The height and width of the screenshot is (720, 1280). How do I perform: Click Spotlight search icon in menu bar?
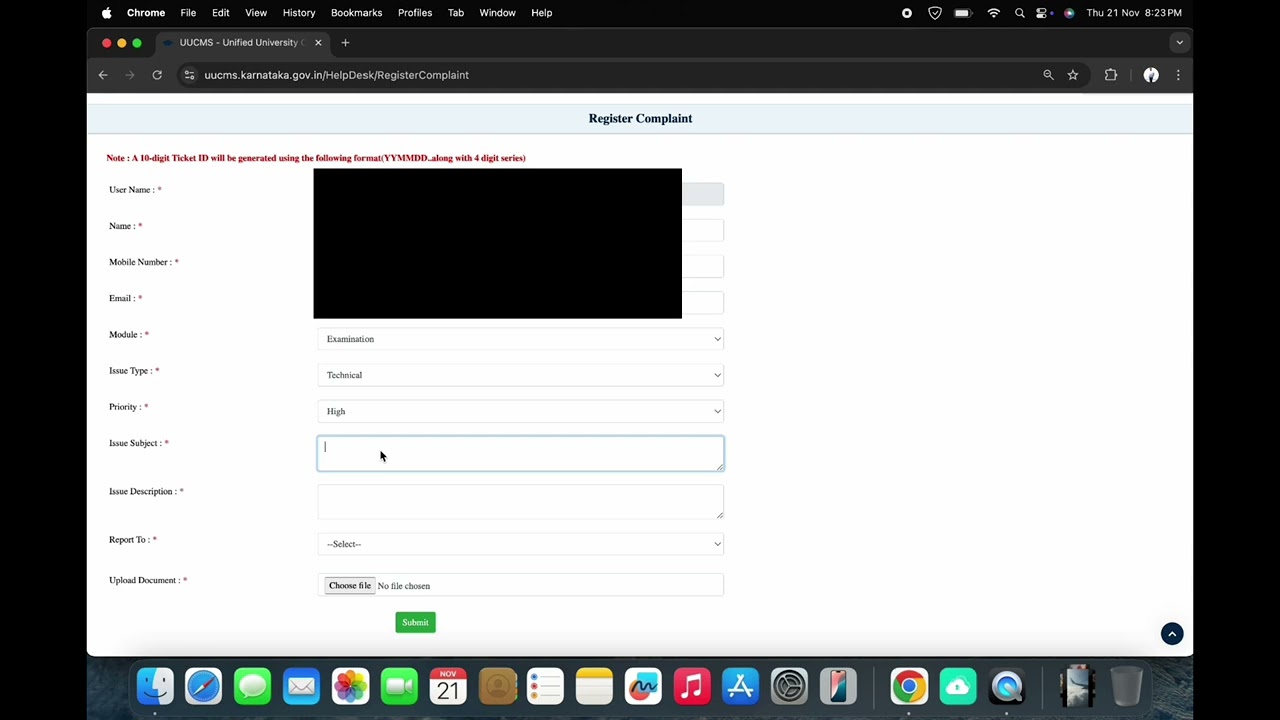coord(1019,13)
